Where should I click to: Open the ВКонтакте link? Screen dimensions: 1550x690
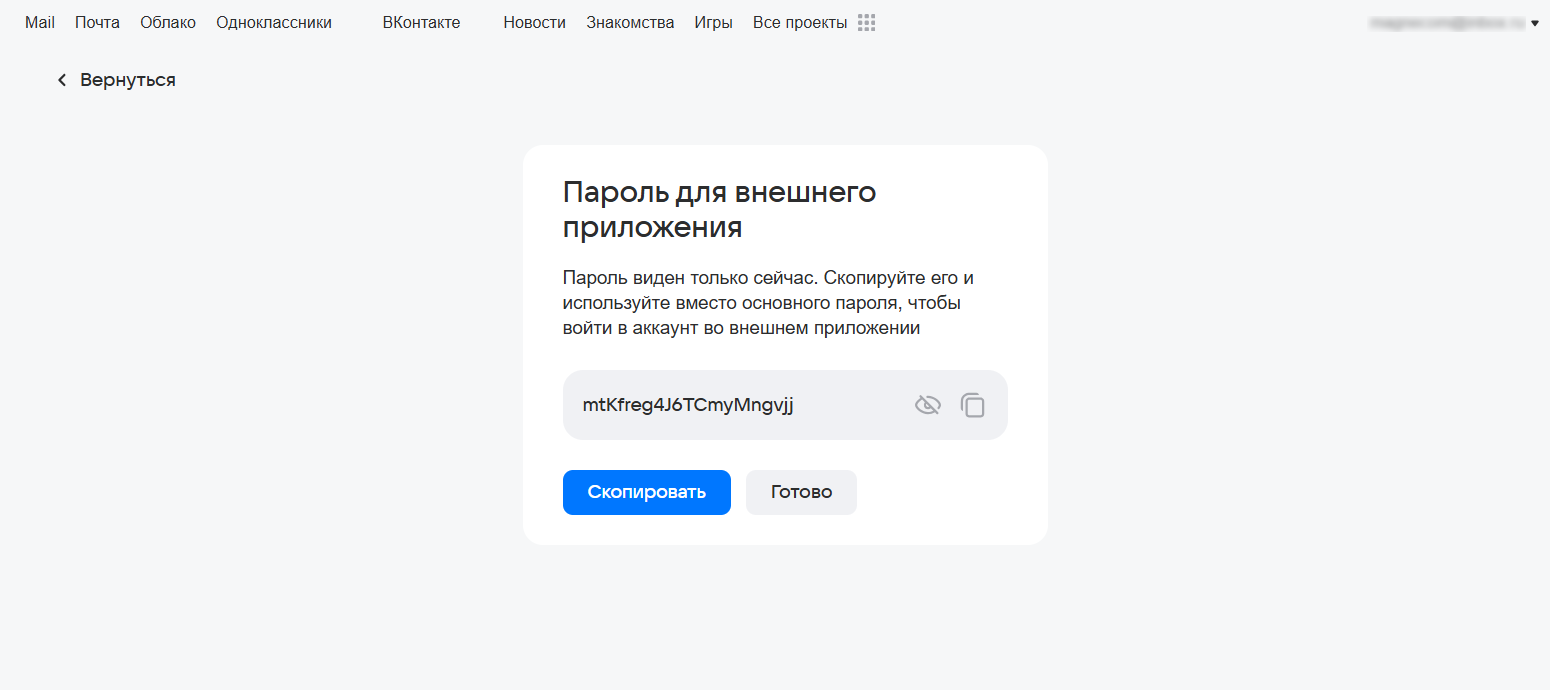pos(421,23)
